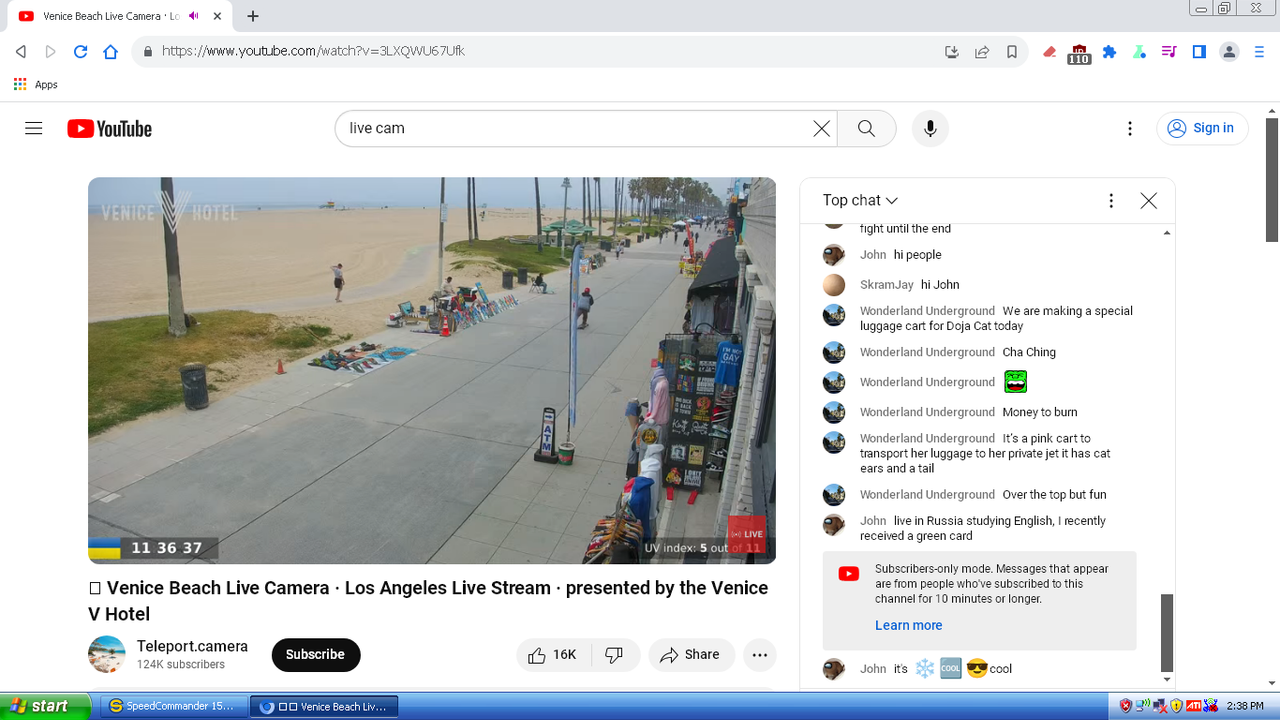This screenshot has height=720, width=1280.
Task: Click the live chat scrollbar thumb
Action: (x=1166, y=632)
